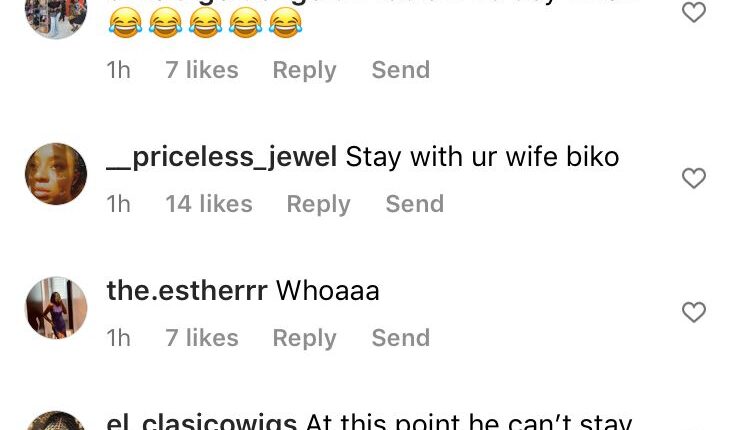Open the.estherrr username profile link
750x430 pixels.
coord(187,290)
